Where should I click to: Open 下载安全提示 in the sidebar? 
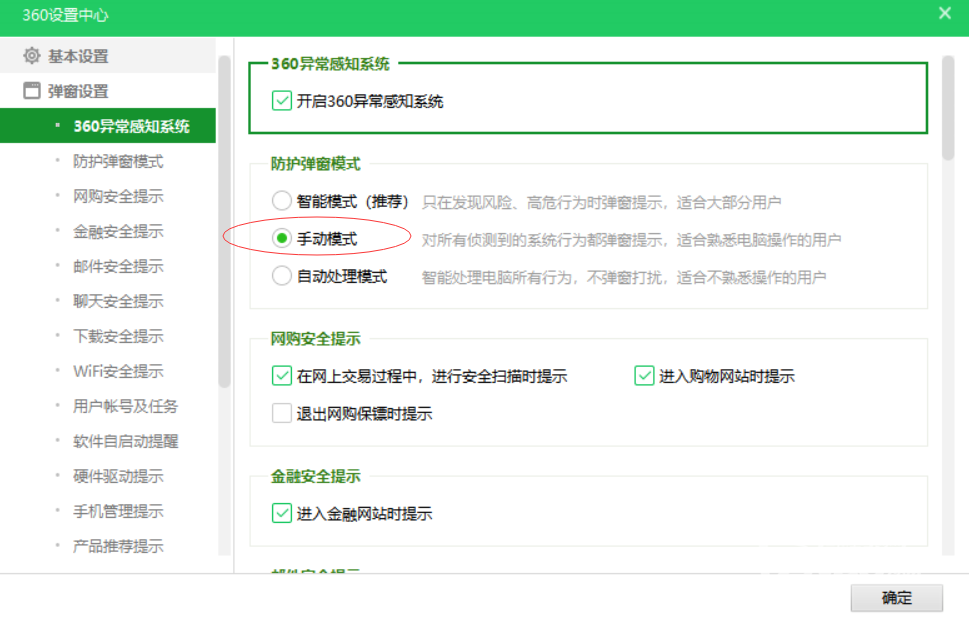118,336
